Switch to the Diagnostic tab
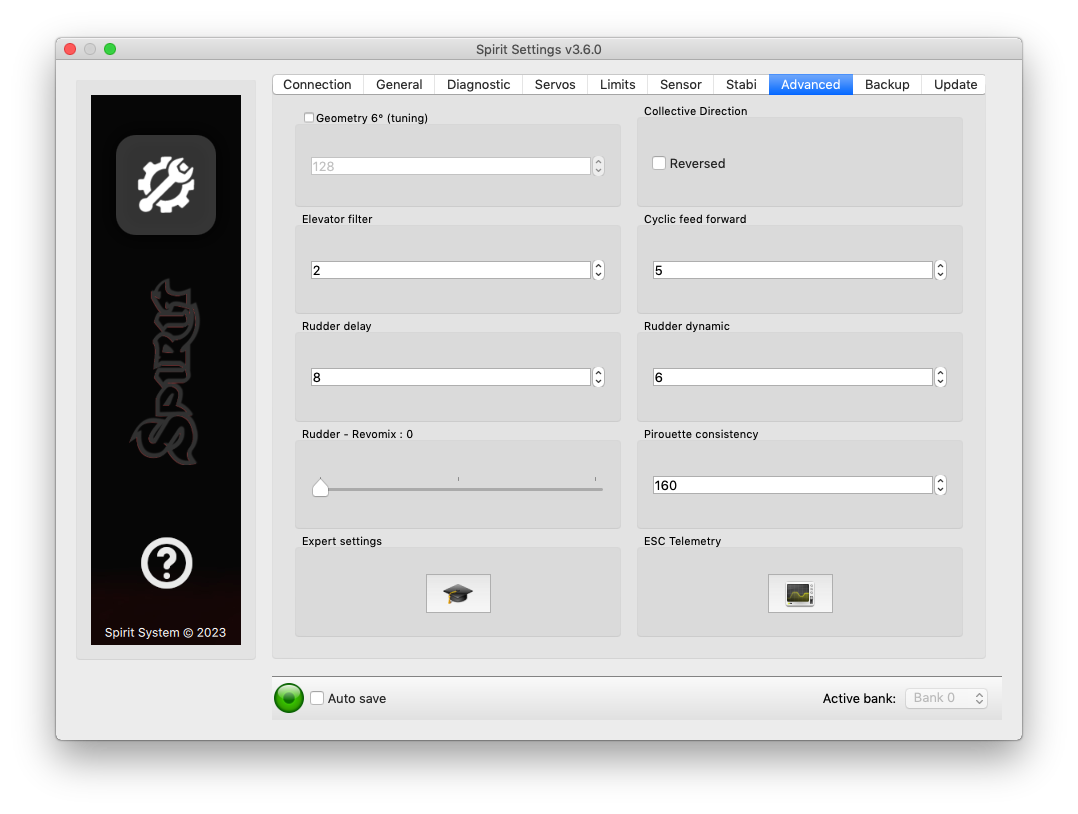Image resolution: width=1078 pixels, height=814 pixels. [x=478, y=85]
